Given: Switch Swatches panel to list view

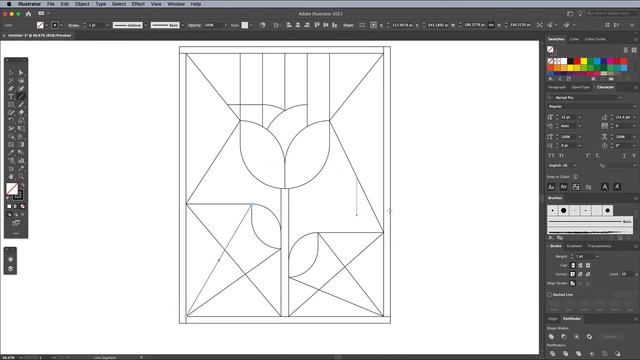Looking at the screenshot, I should pos(626,50).
